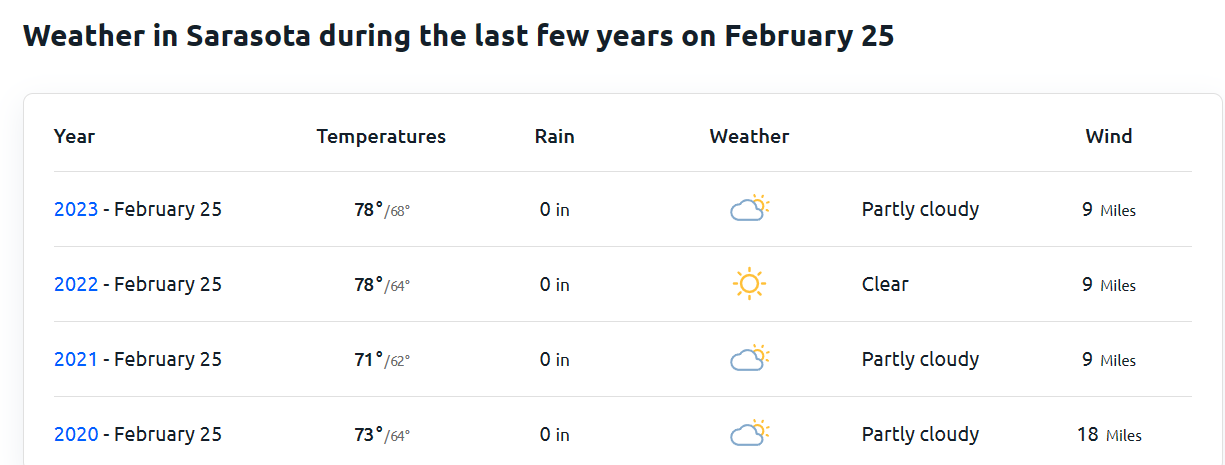1225x465 pixels.
Task: Select the 78°/68° temperature for 2023
Action: tap(382, 210)
